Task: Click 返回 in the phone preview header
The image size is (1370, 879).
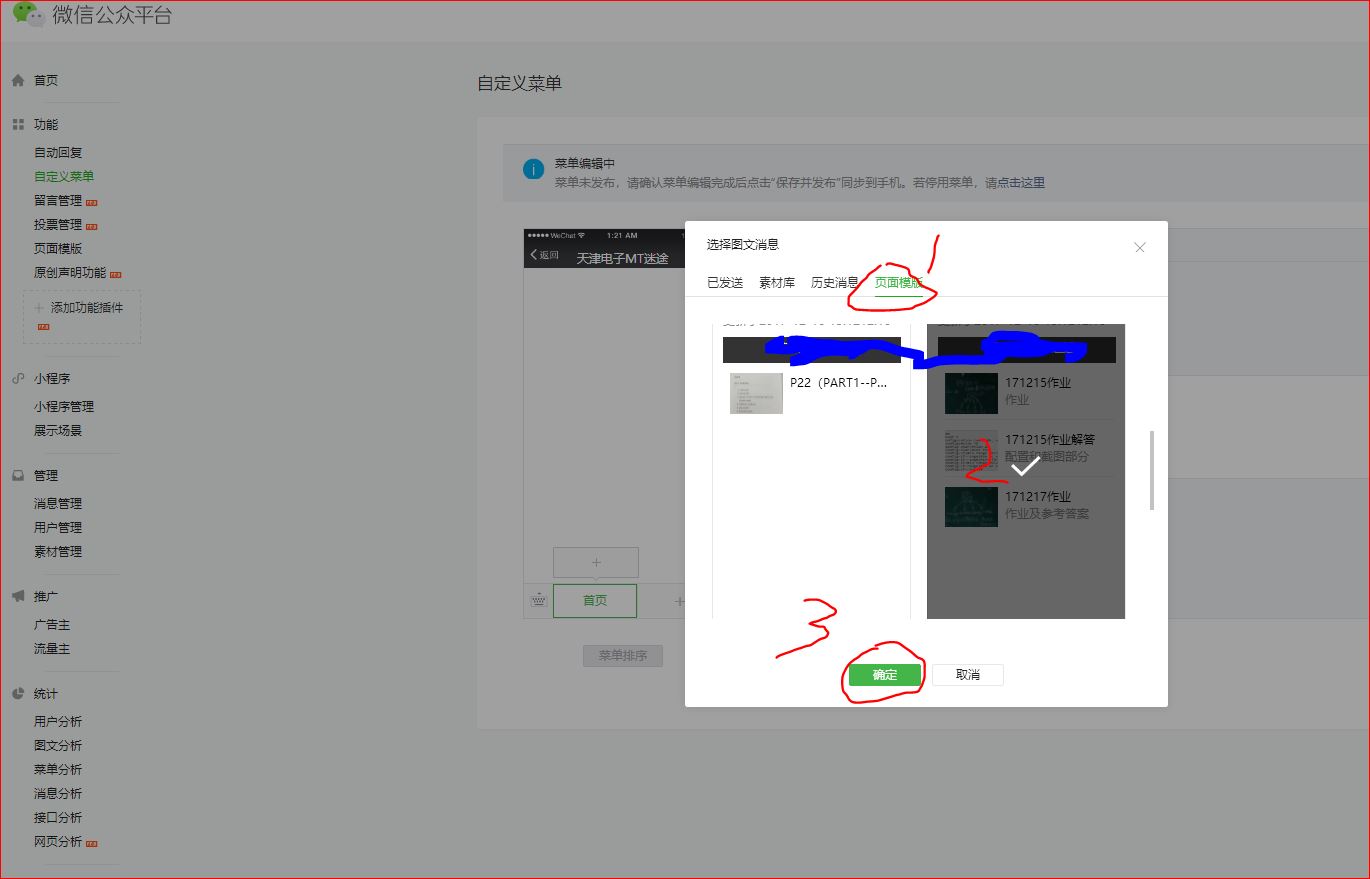Action: 545,255
